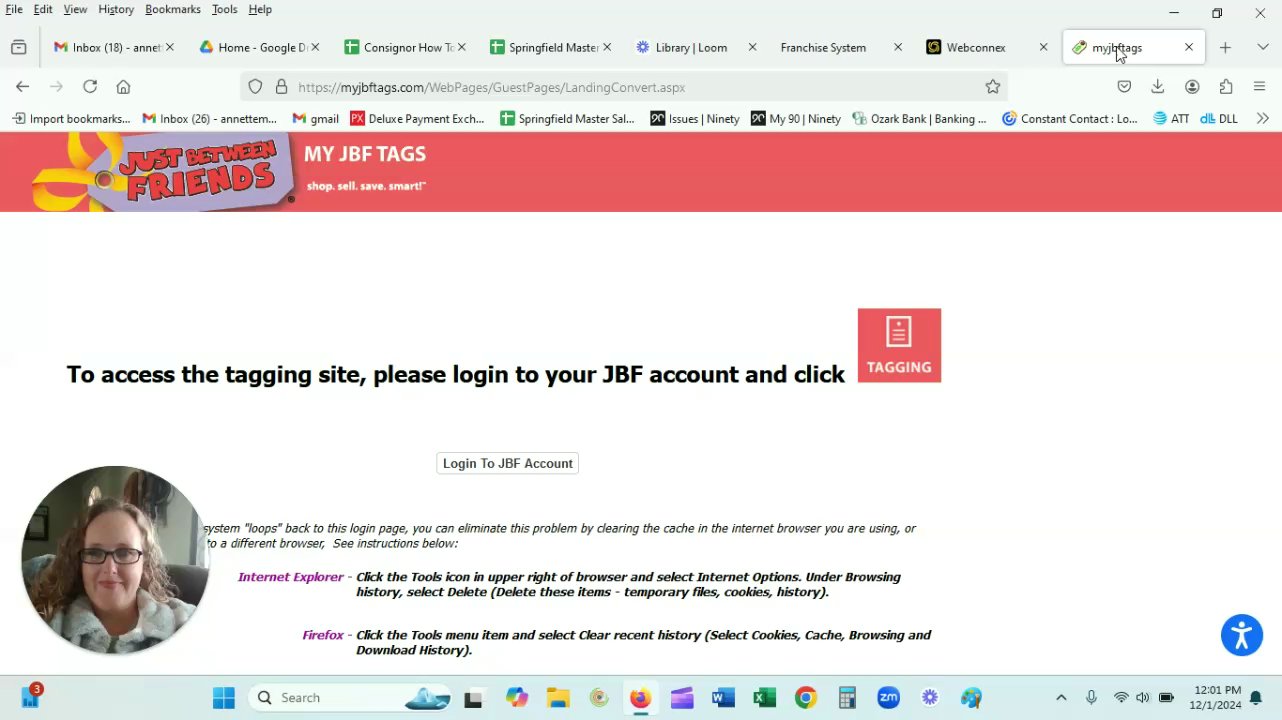Open the Pocket save icon
This screenshot has width=1282, height=720.
point(1124,87)
